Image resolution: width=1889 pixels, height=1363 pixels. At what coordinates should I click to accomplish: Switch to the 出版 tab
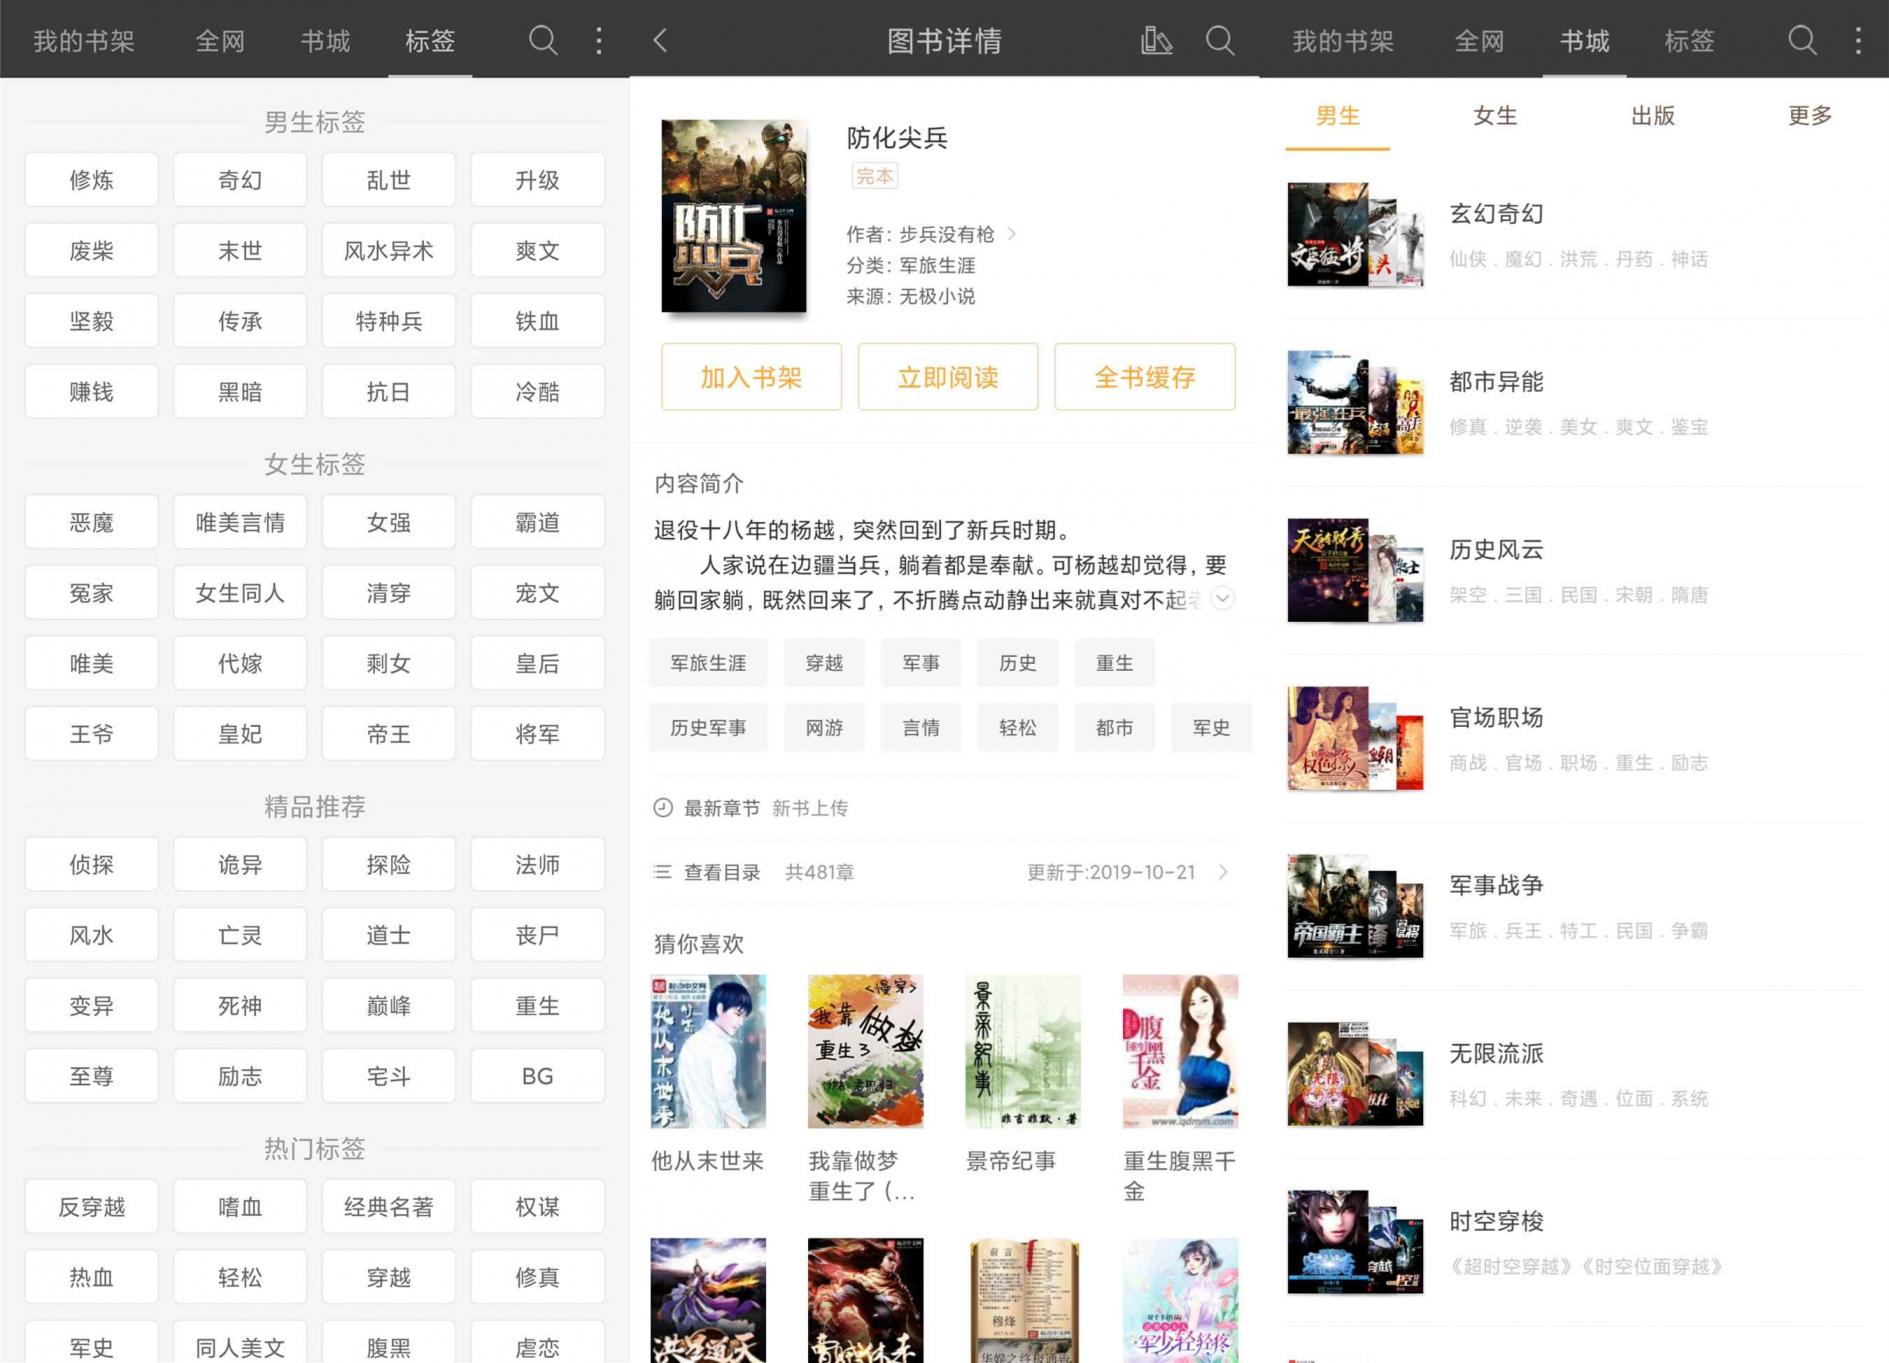[1652, 116]
